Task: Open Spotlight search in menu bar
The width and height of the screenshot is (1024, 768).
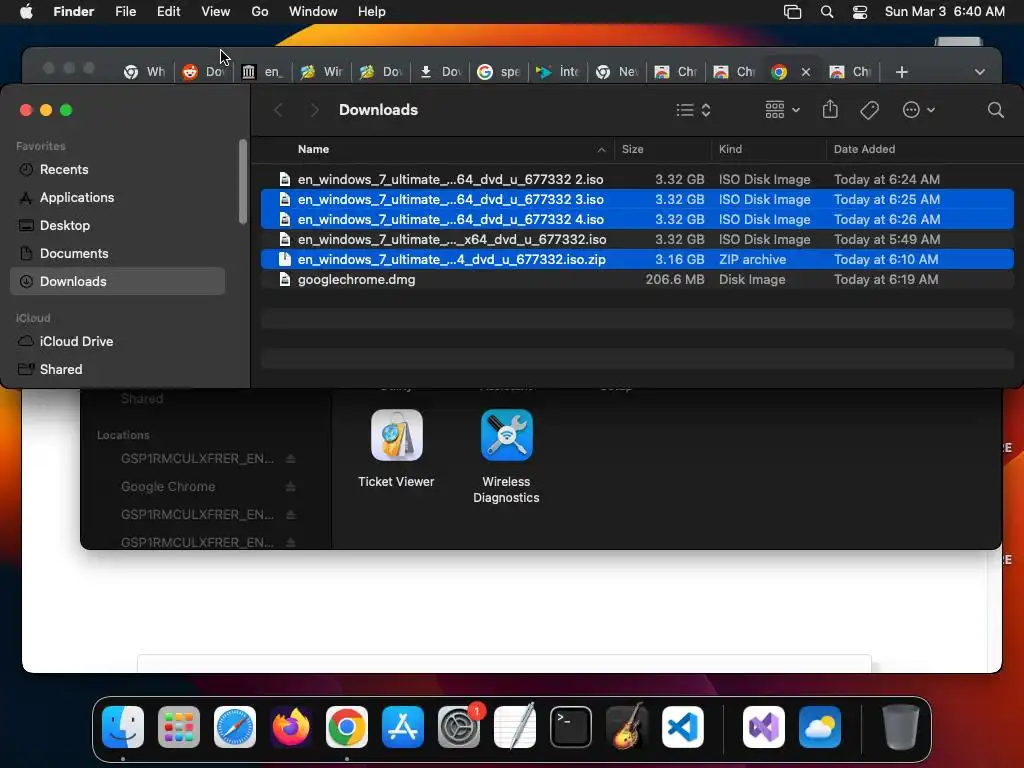Action: 827,12
